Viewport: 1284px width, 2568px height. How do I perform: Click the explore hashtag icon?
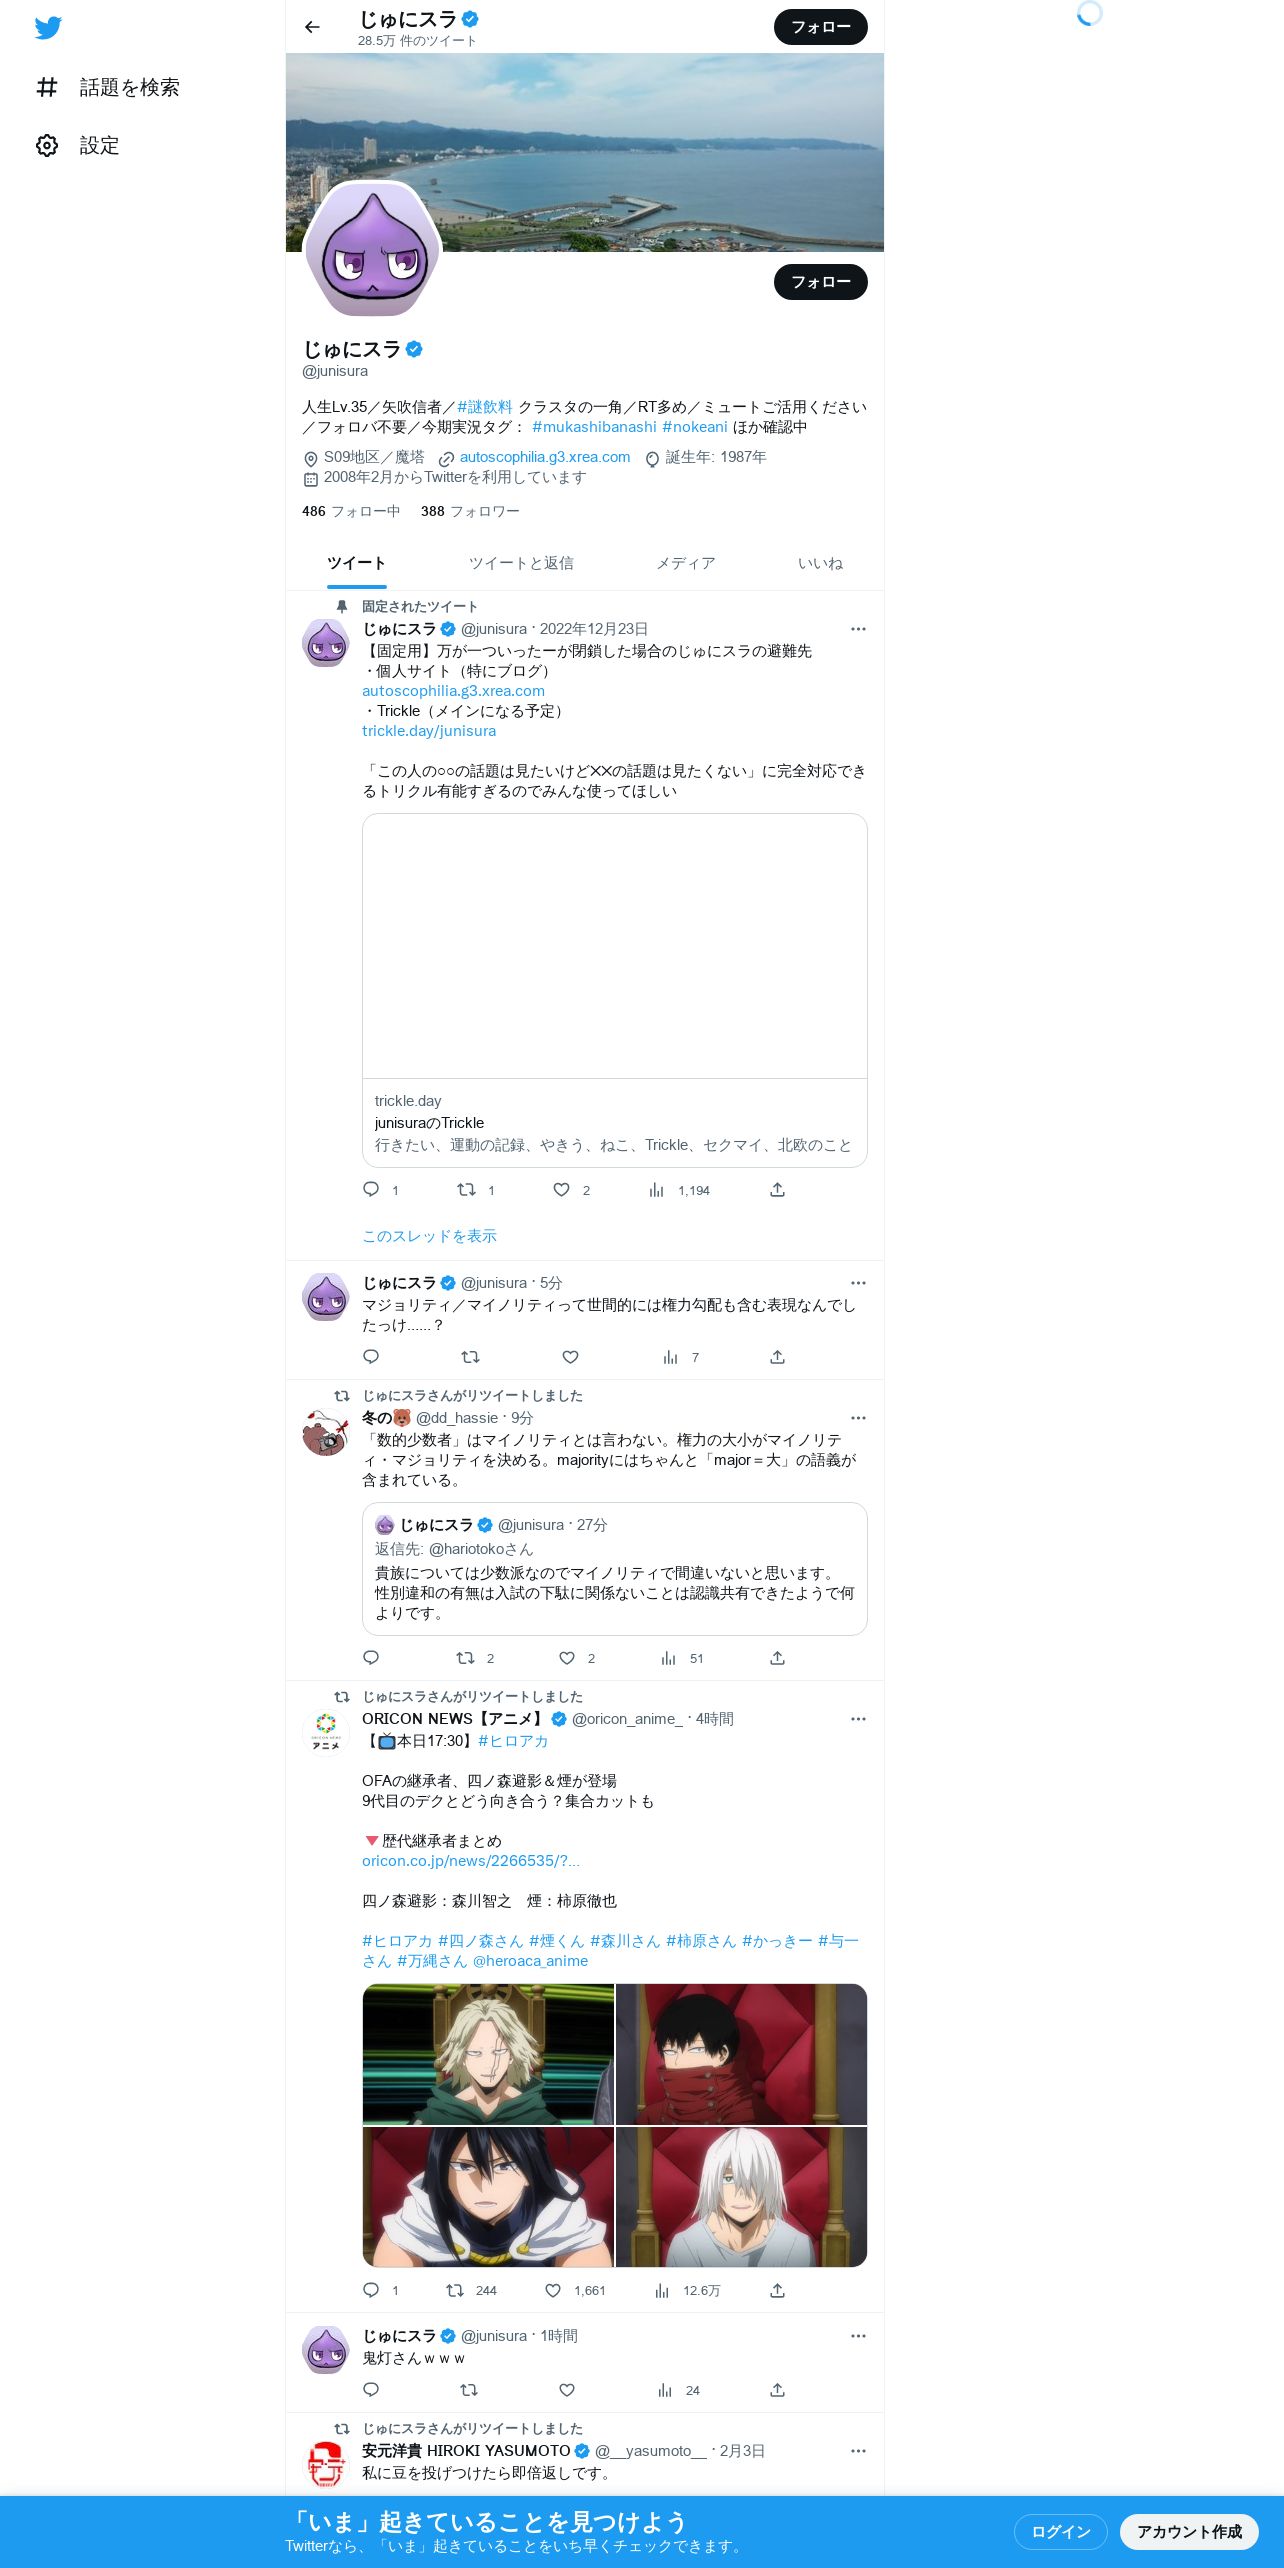click(x=47, y=88)
